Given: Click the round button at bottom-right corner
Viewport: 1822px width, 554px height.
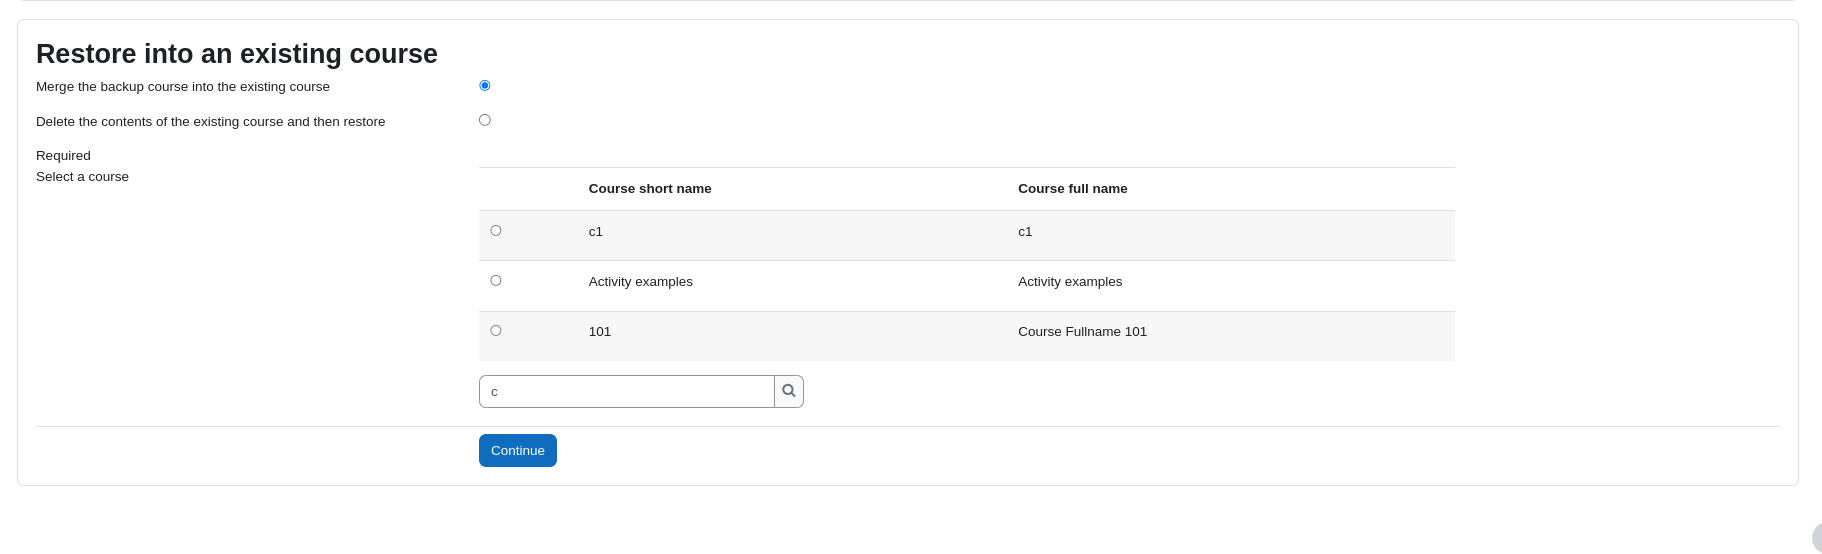Looking at the screenshot, I should click(1816, 538).
